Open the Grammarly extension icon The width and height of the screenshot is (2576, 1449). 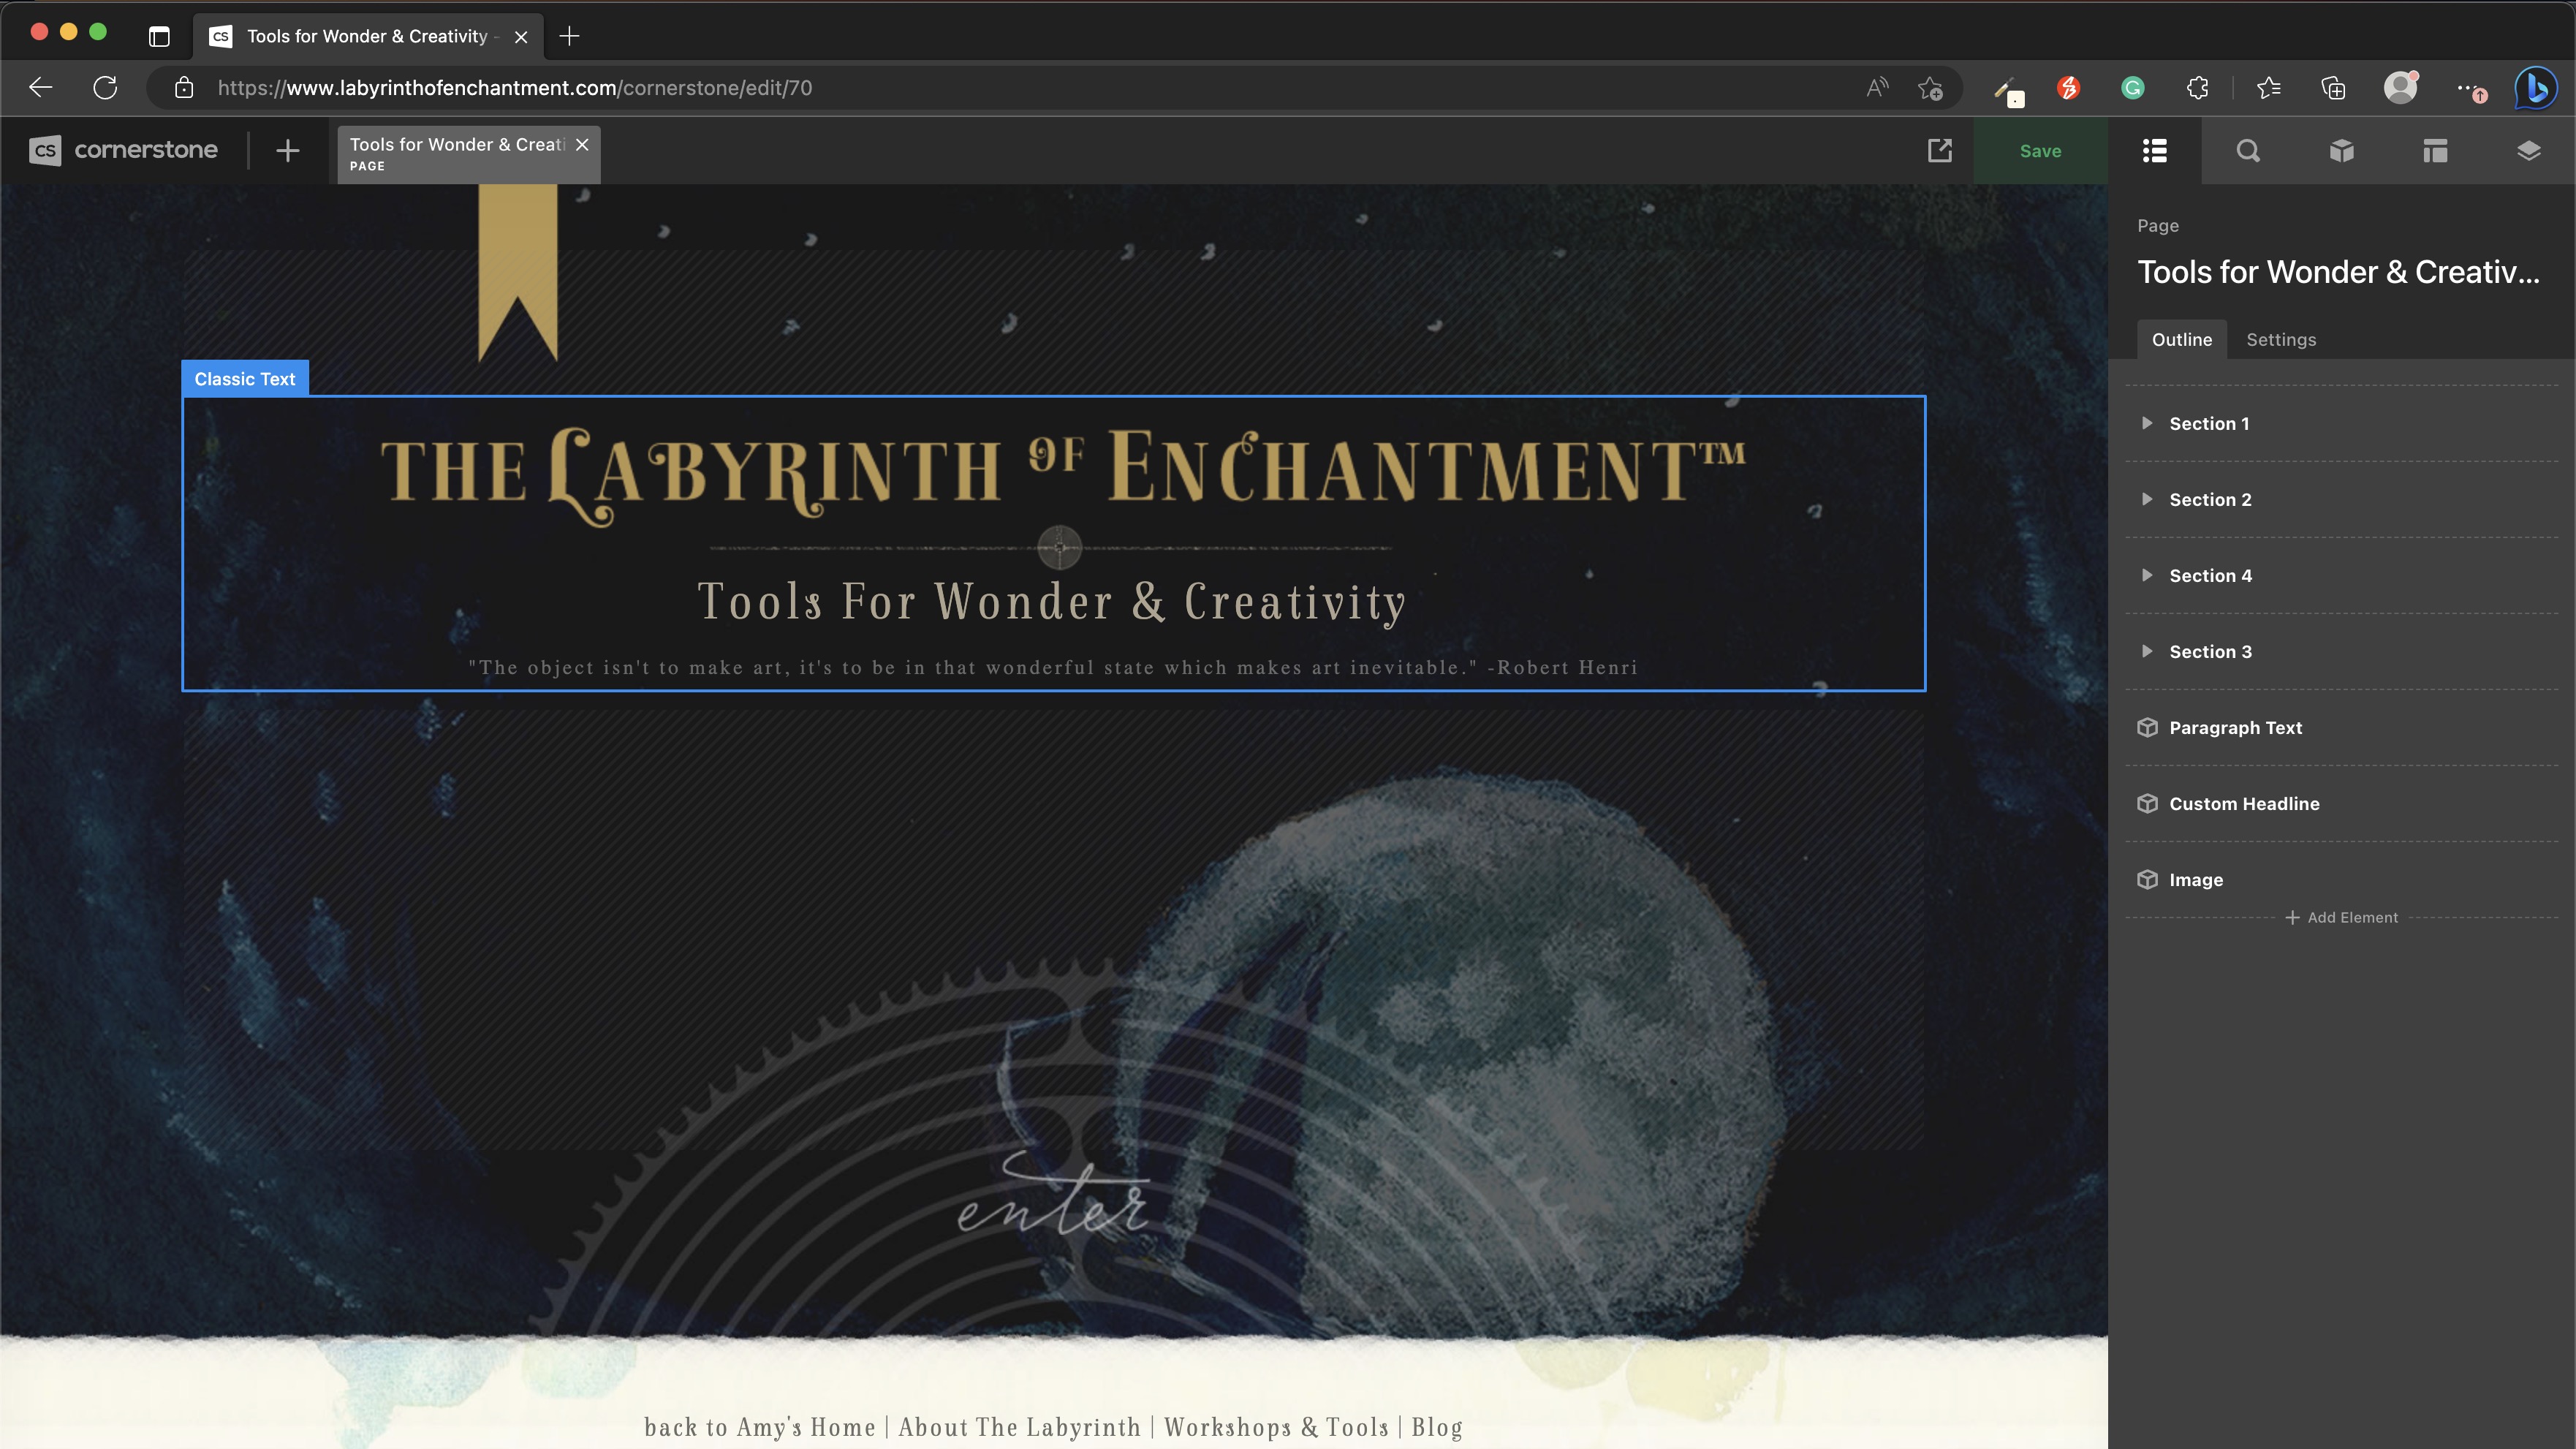[x=2132, y=88]
